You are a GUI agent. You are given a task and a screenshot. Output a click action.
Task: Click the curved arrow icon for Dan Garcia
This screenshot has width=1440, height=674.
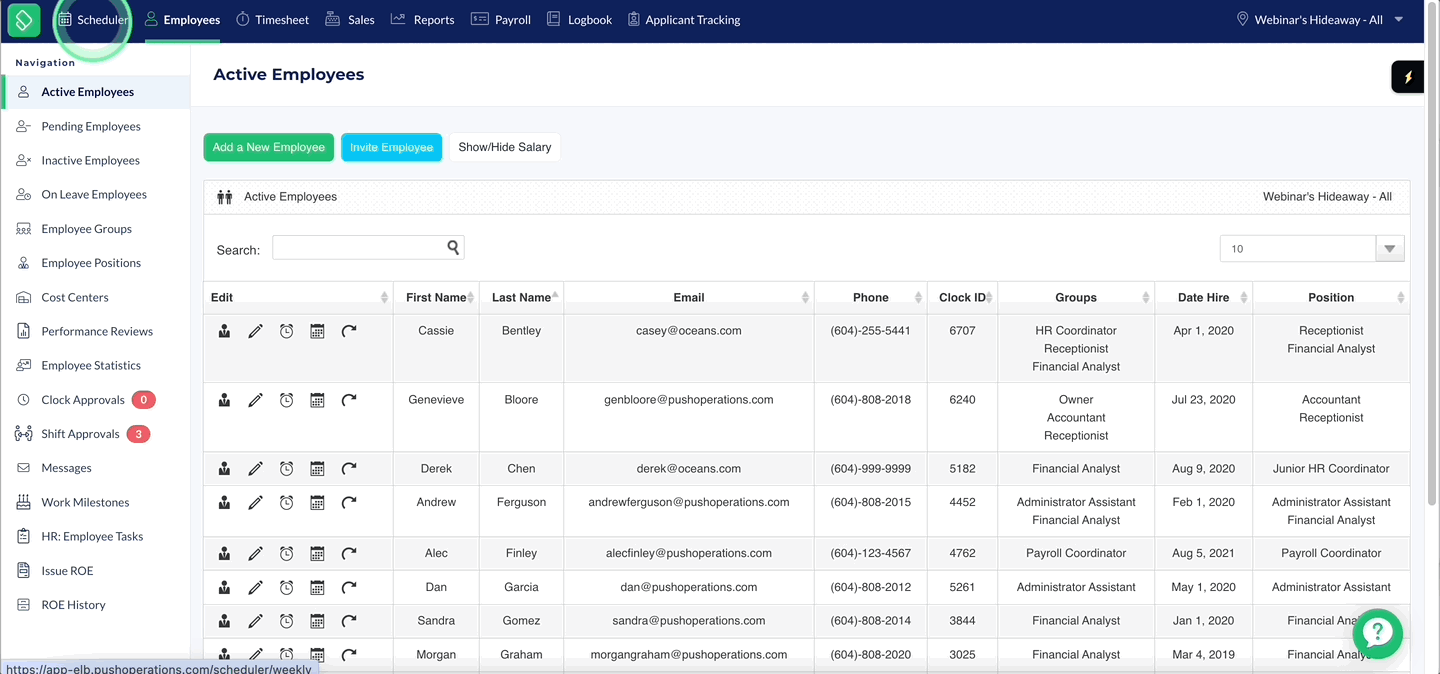349,588
